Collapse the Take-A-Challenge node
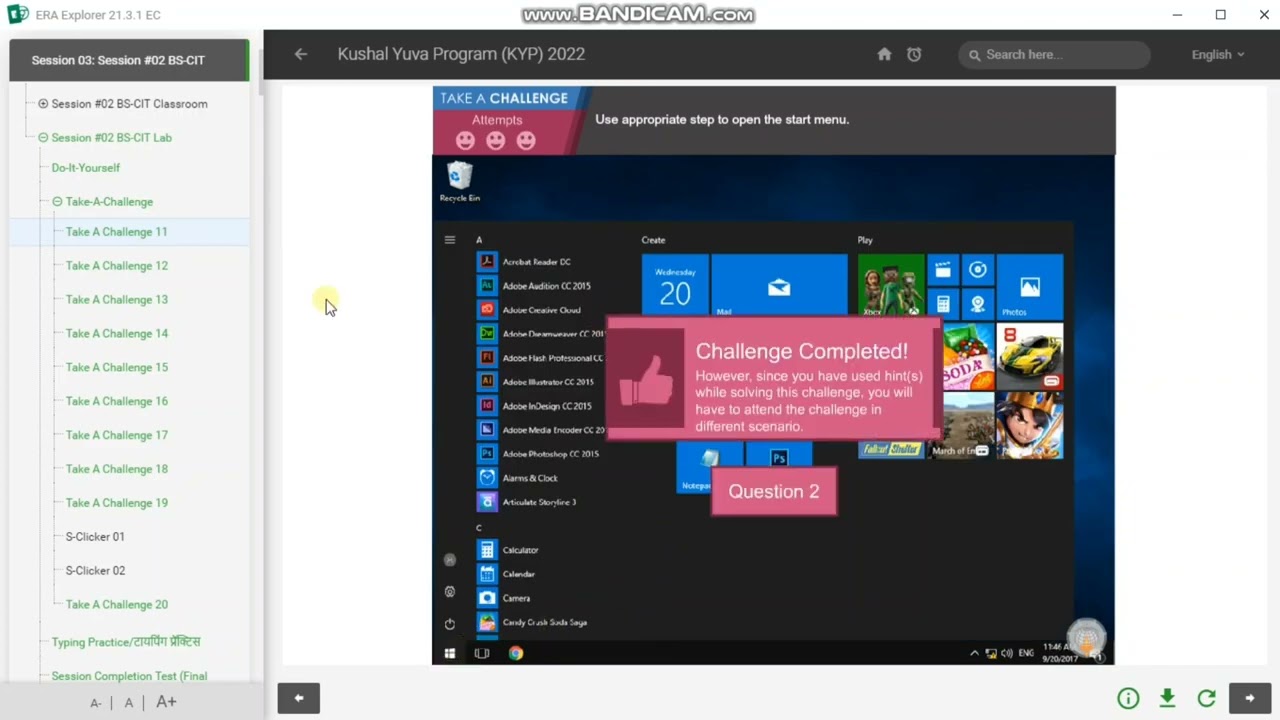Viewport: 1280px width, 720px height. click(57, 202)
